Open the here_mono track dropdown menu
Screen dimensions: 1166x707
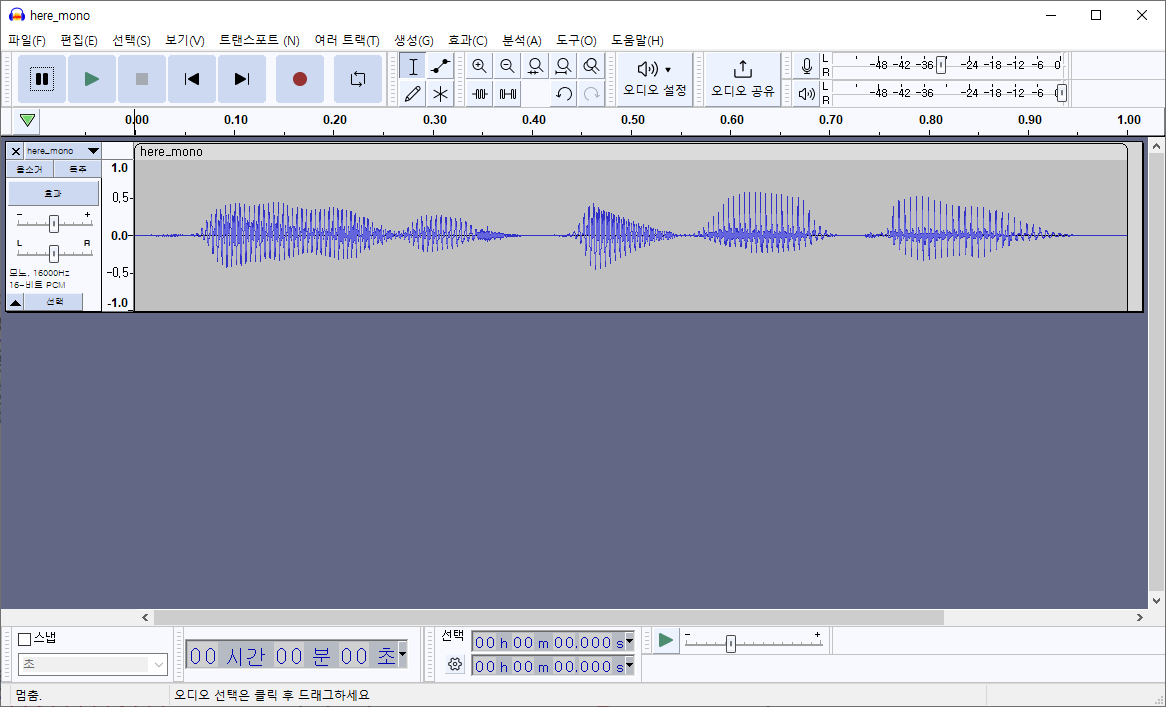pyautogui.click(x=92, y=151)
